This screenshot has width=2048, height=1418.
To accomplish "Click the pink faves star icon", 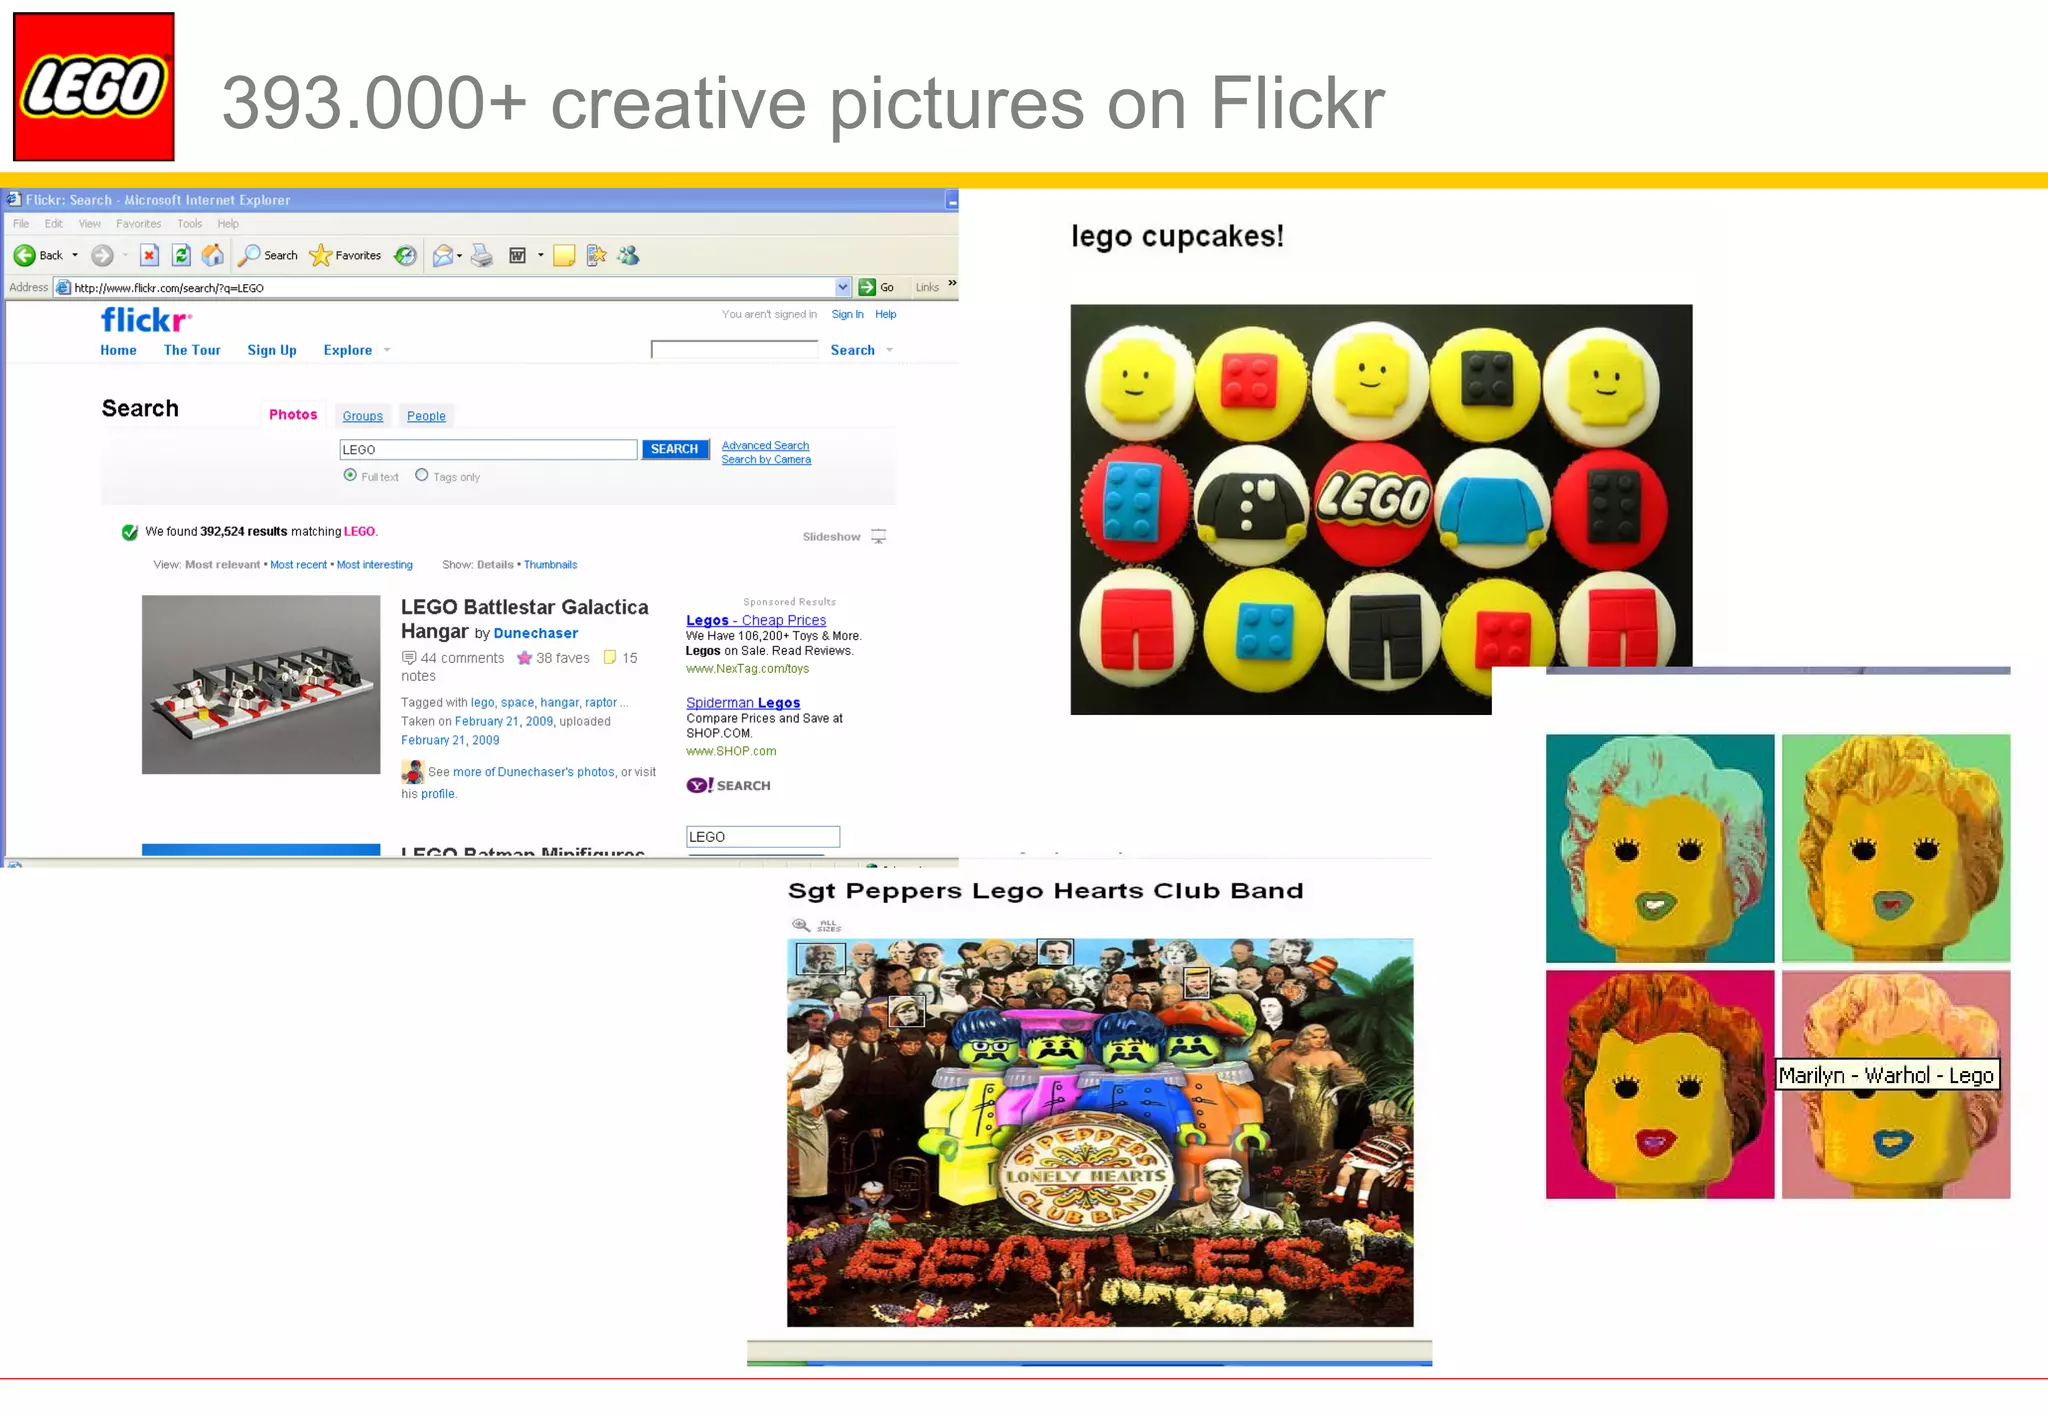I will coord(524,657).
